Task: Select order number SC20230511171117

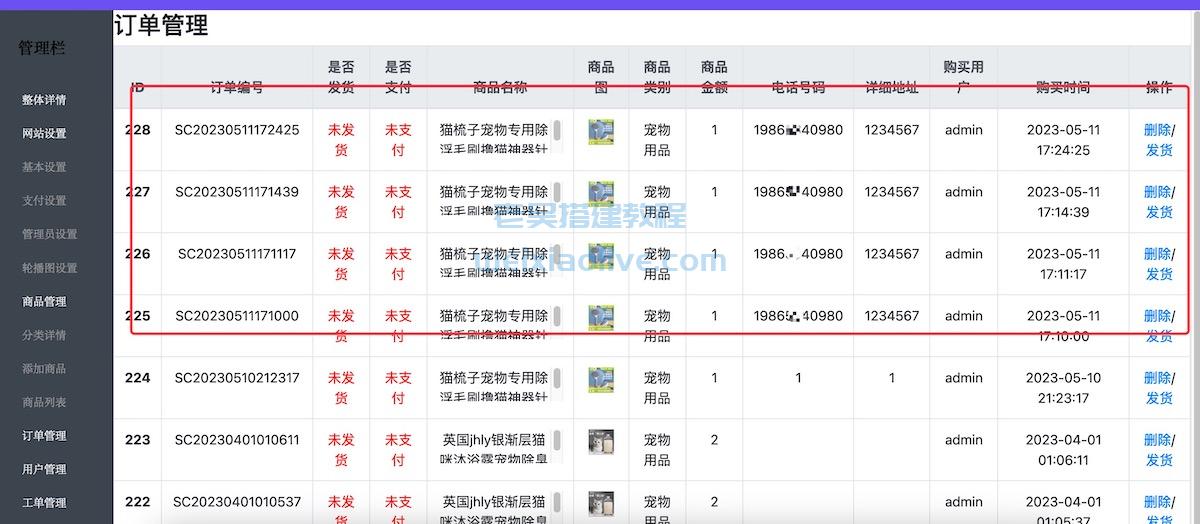Action: click(237, 254)
